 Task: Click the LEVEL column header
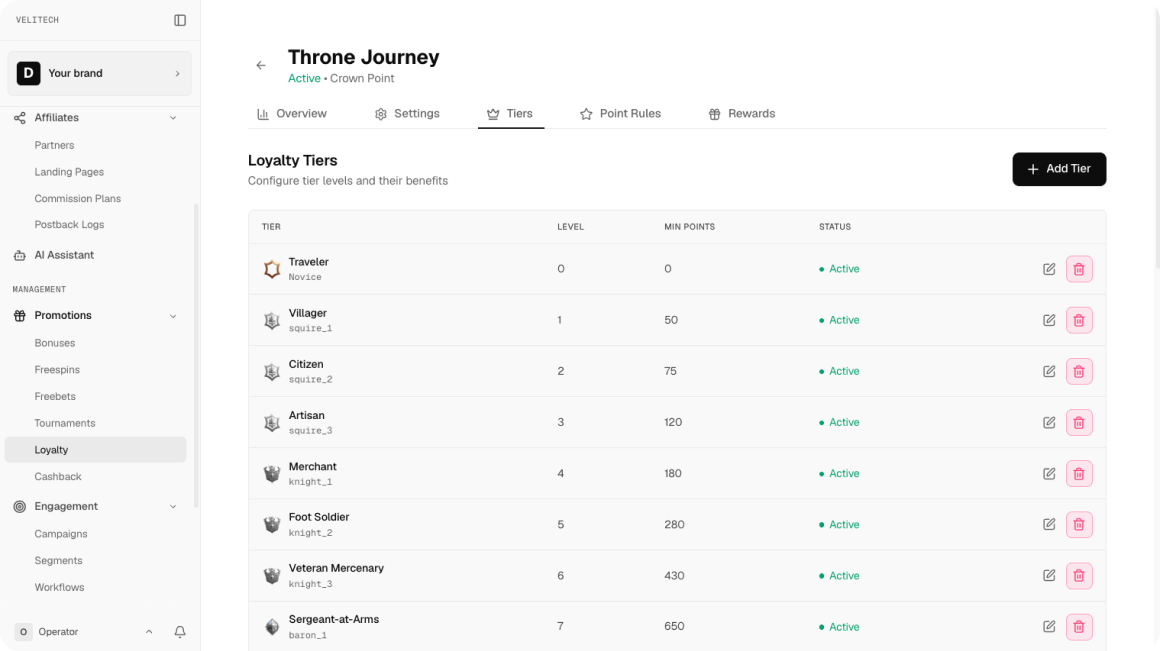tap(570, 227)
